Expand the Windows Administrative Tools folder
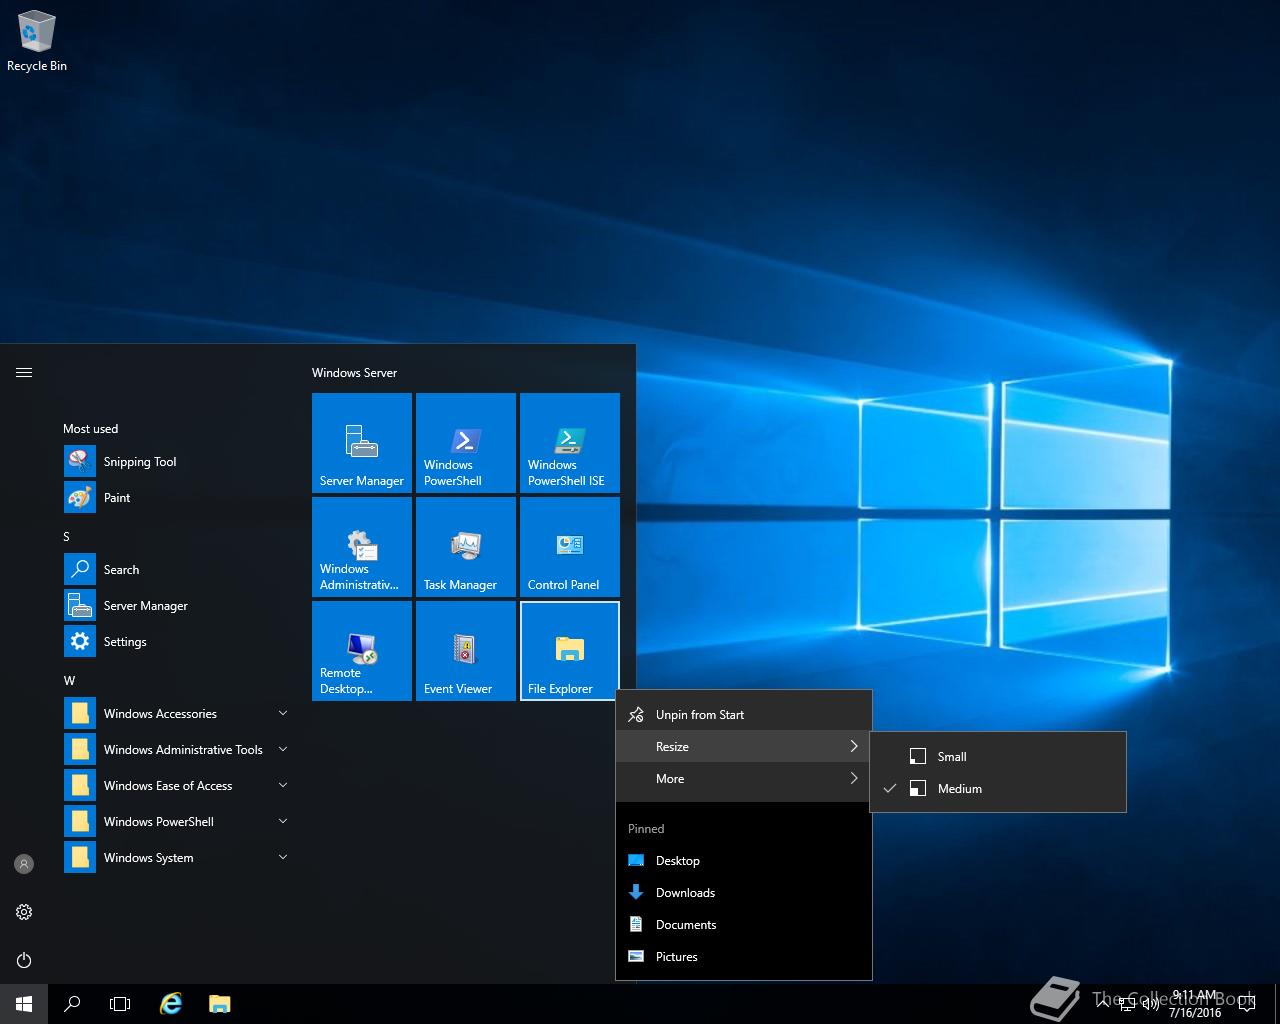This screenshot has height=1024, width=1280. (176, 750)
